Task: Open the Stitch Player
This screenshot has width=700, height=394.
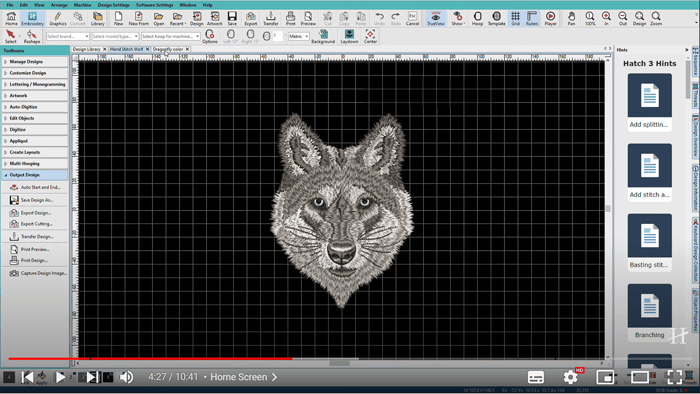Action: tap(550, 18)
